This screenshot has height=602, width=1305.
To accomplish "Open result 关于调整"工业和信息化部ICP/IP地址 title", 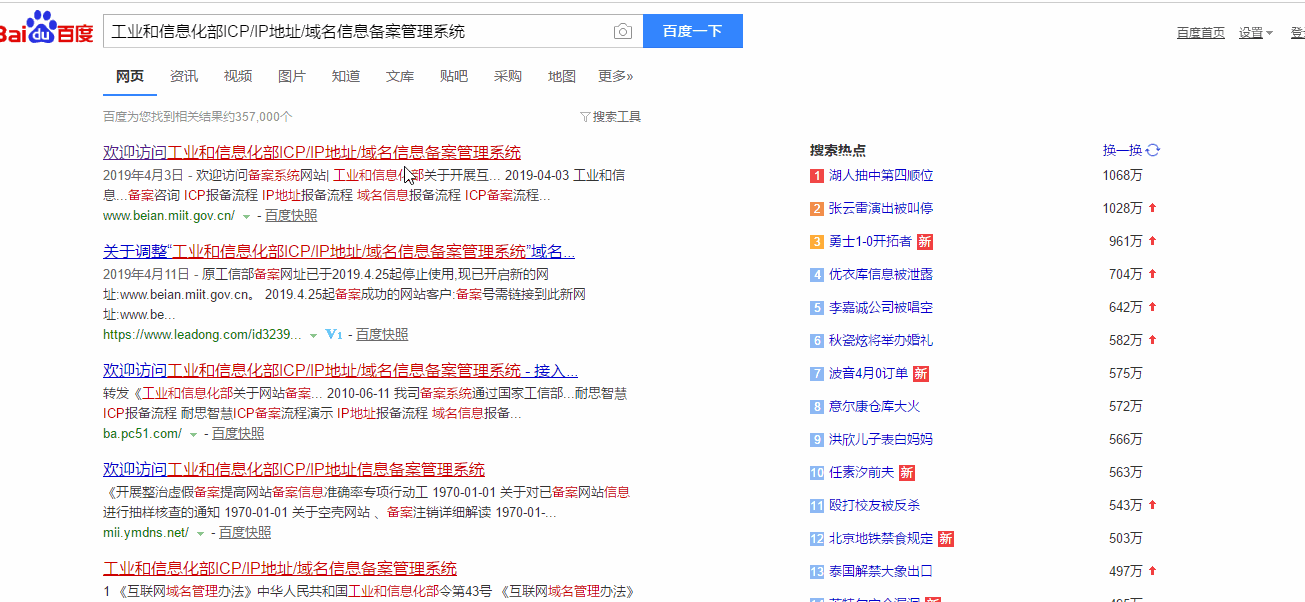I will pyautogui.click(x=339, y=251).
